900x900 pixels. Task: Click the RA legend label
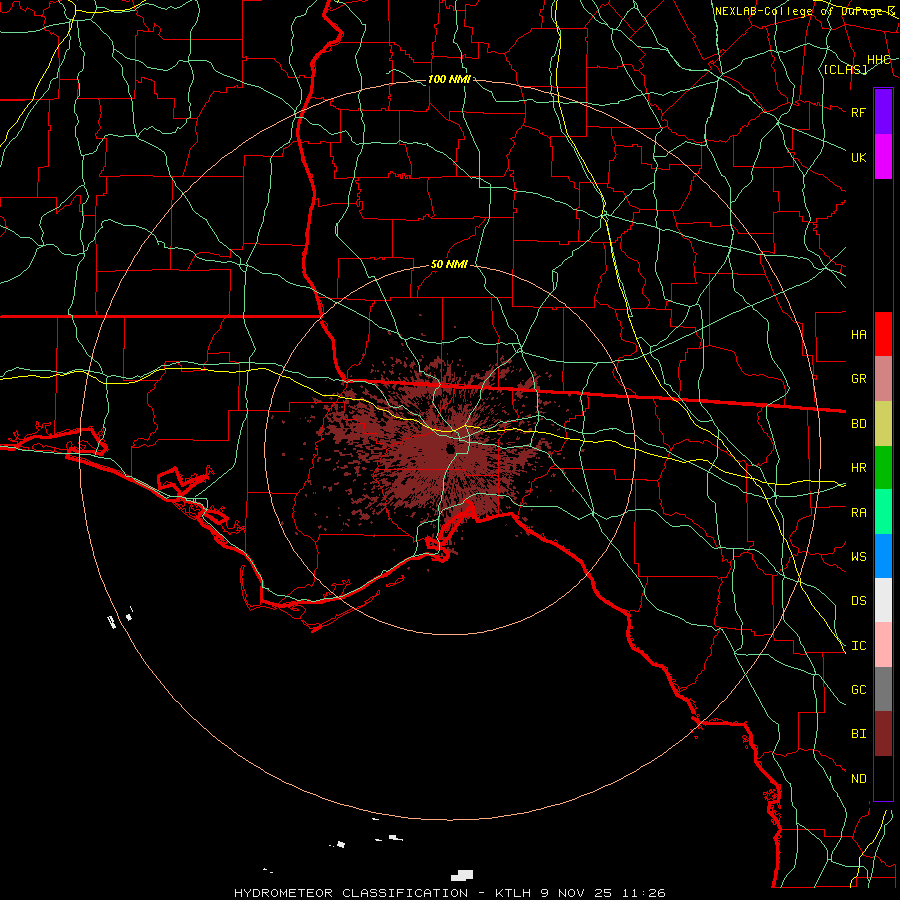tap(858, 512)
